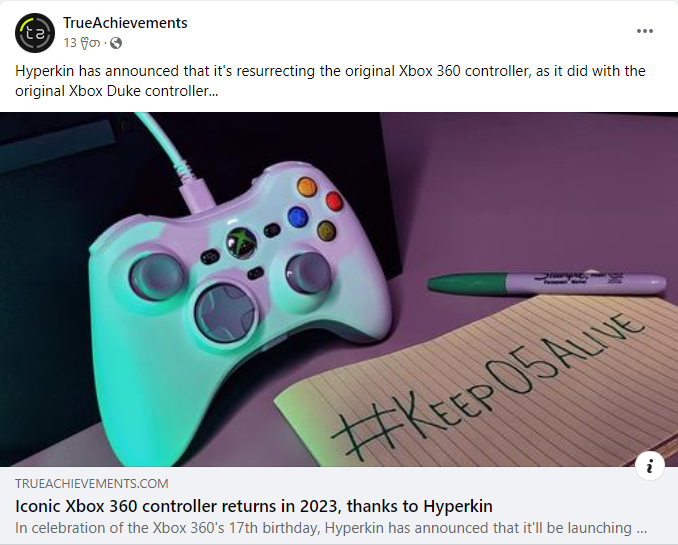This screenshot has width=678, height=545.
Task: Open the Iconic Xbox 360 controller headline
Action: point(254,506)
